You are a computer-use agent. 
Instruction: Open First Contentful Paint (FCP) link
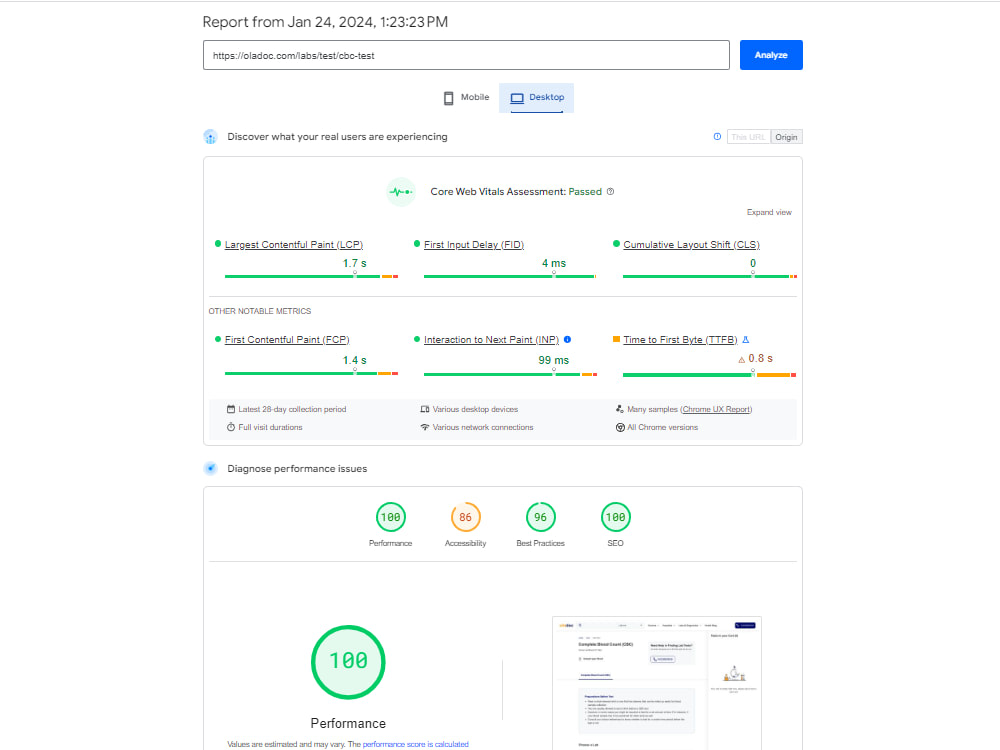click(287, 340)
